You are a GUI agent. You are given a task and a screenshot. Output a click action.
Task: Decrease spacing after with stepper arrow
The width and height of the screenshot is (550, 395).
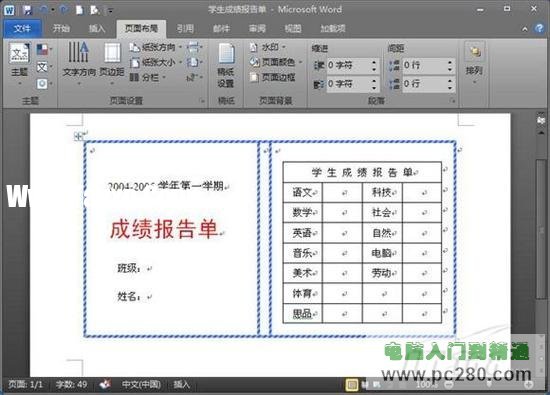(x=450, y=87)
